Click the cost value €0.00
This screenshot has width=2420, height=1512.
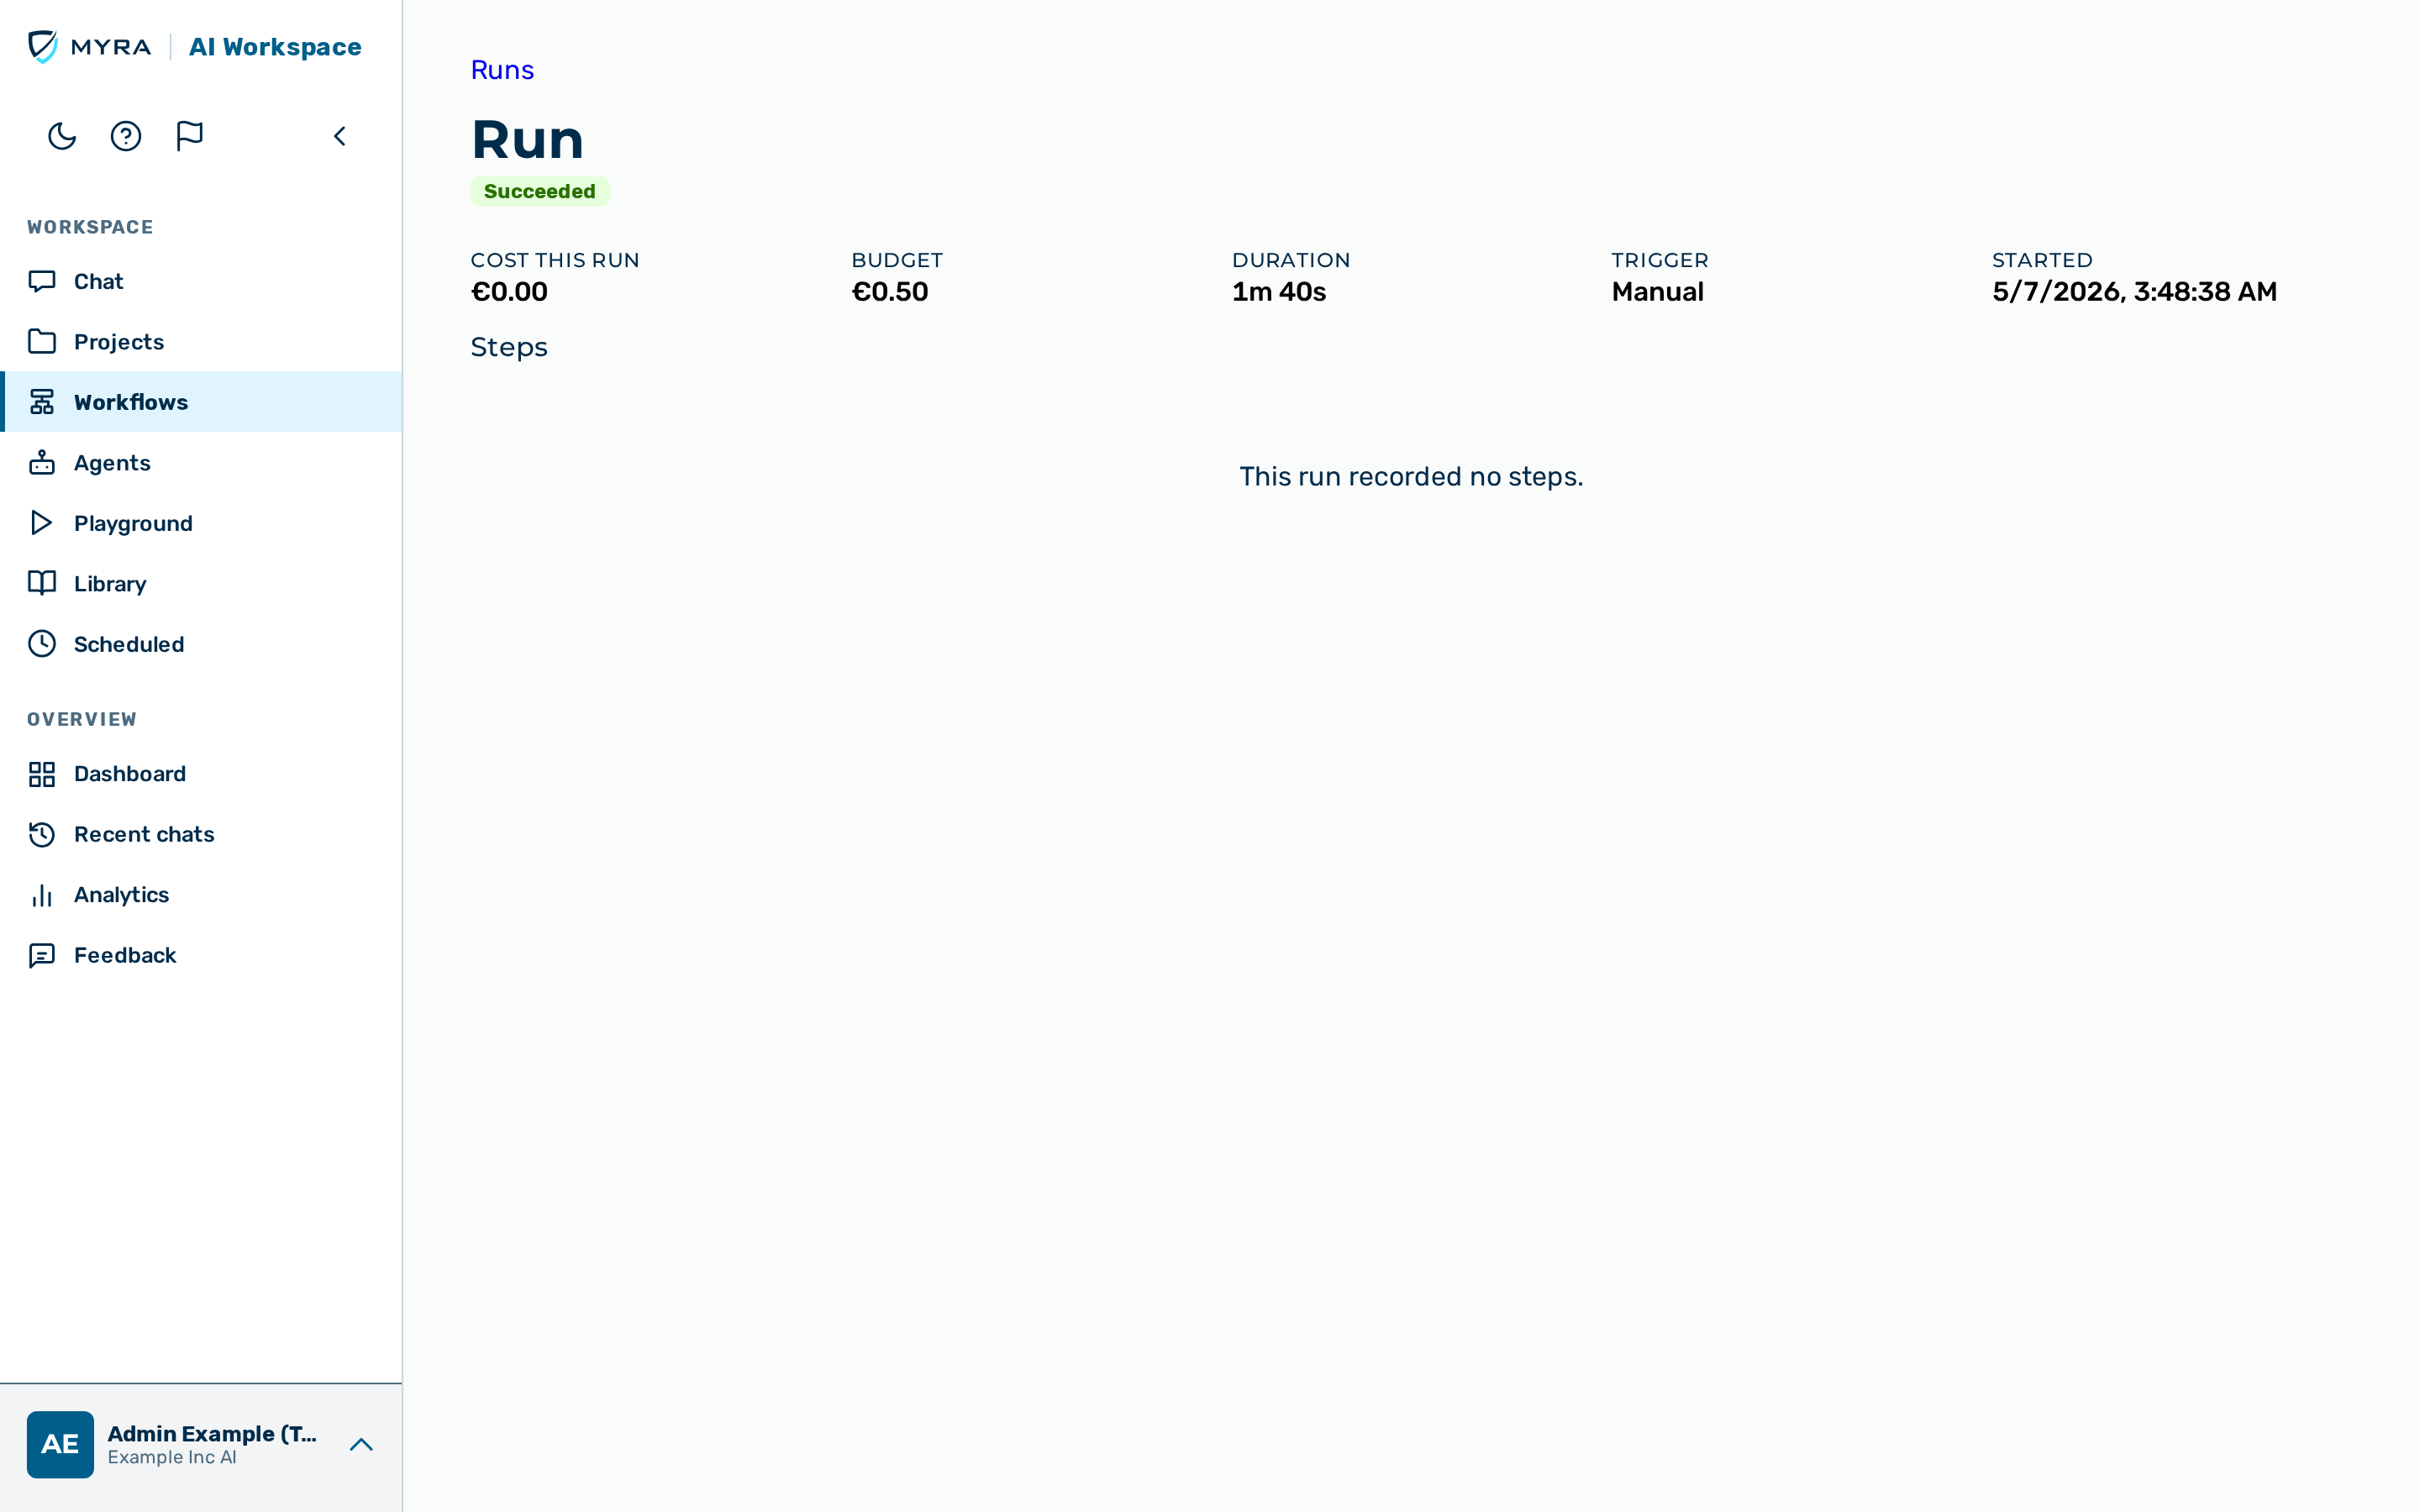click(509, 292)
